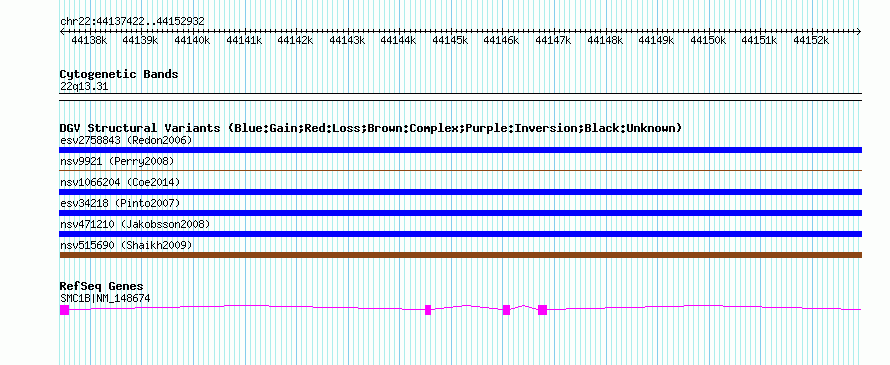Open variant esv34218 (Pinto2007) label
Viewport: 890px width, 365px height.
(120, 203)
